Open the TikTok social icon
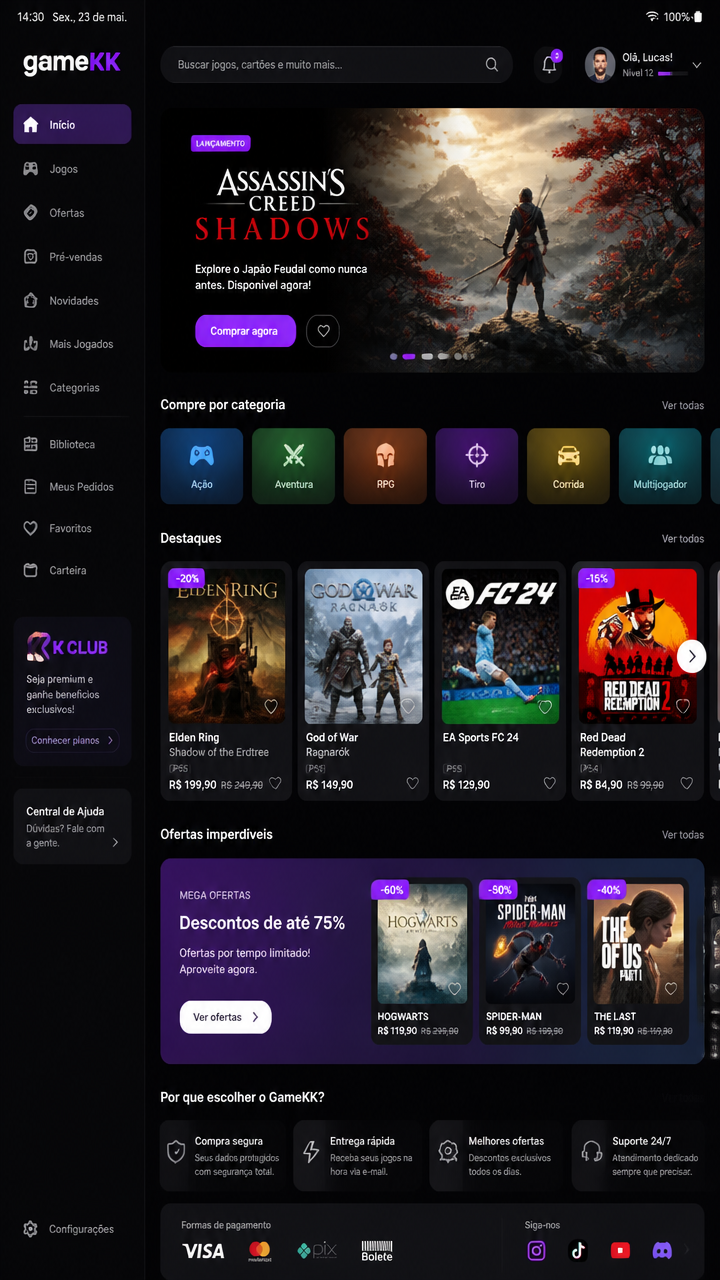This screenshot has width=720, height=1280. (578, 1251)
